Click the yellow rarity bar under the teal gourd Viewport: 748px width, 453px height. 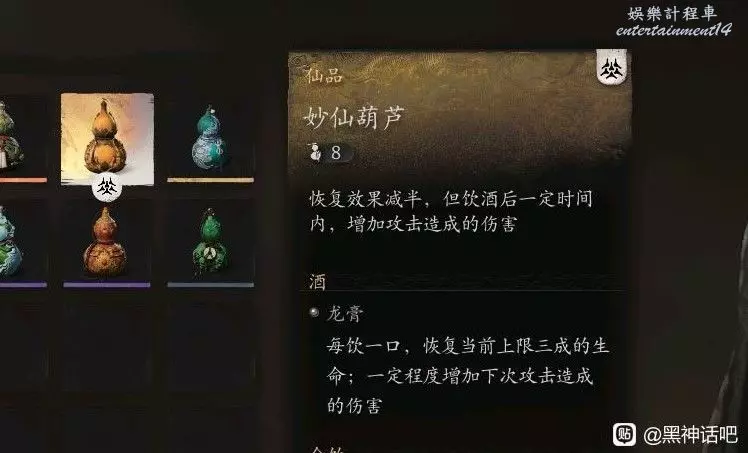click(210, 180)
